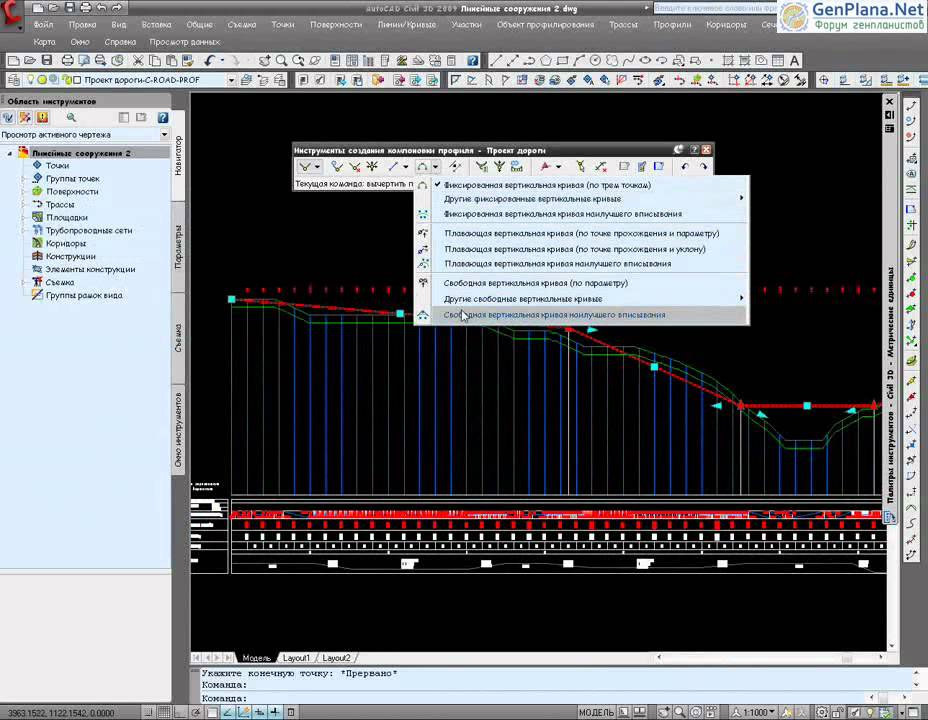Click the Zoom magnifier in standard toolbar
This screenshot has width=928, height=720.
click(282, 60)
